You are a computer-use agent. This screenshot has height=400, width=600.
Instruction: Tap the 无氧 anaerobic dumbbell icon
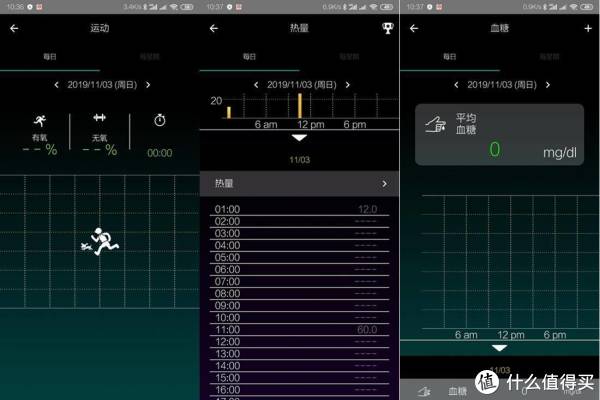pos(99,118)
